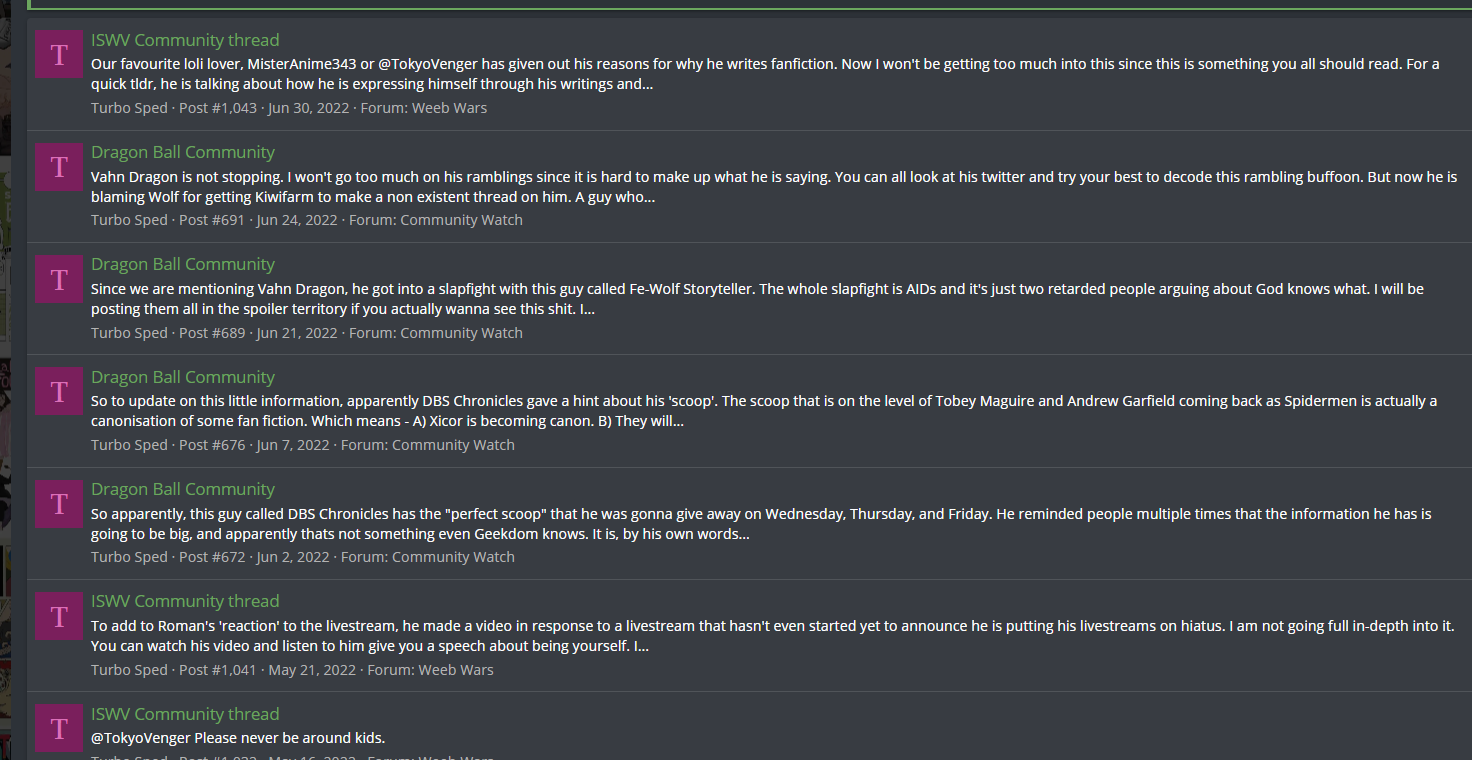1472x760 pixels.
Task: Go to Community Watch forum from post #691
Action: tap(461, 220)
